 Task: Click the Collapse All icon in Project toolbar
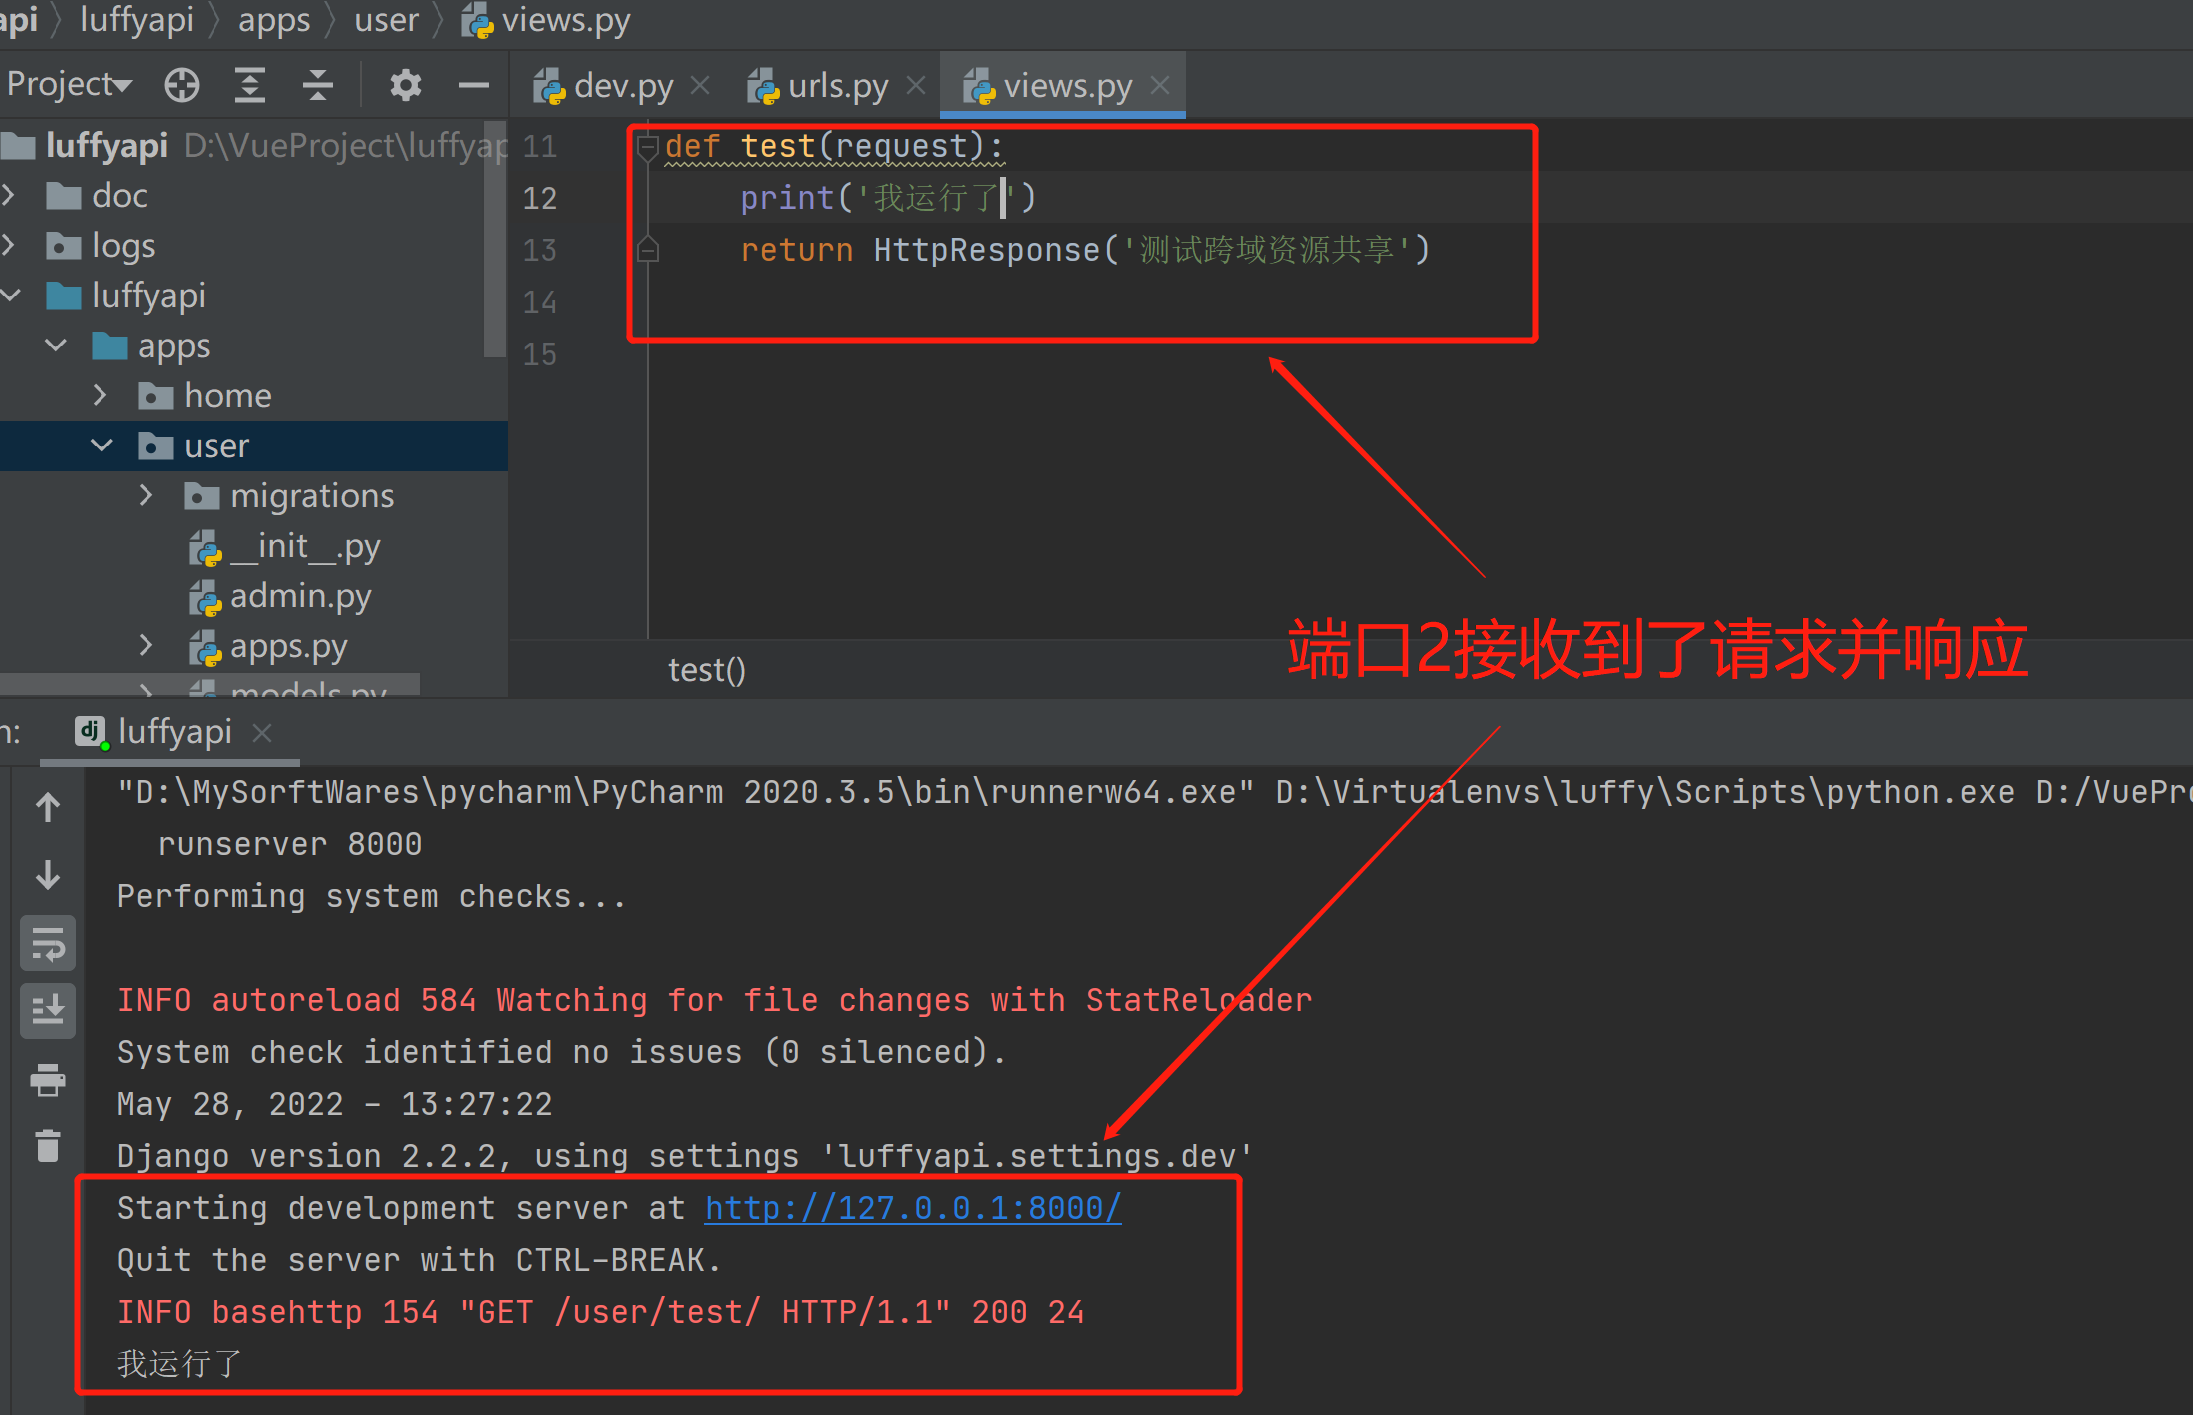pos(317,86)
